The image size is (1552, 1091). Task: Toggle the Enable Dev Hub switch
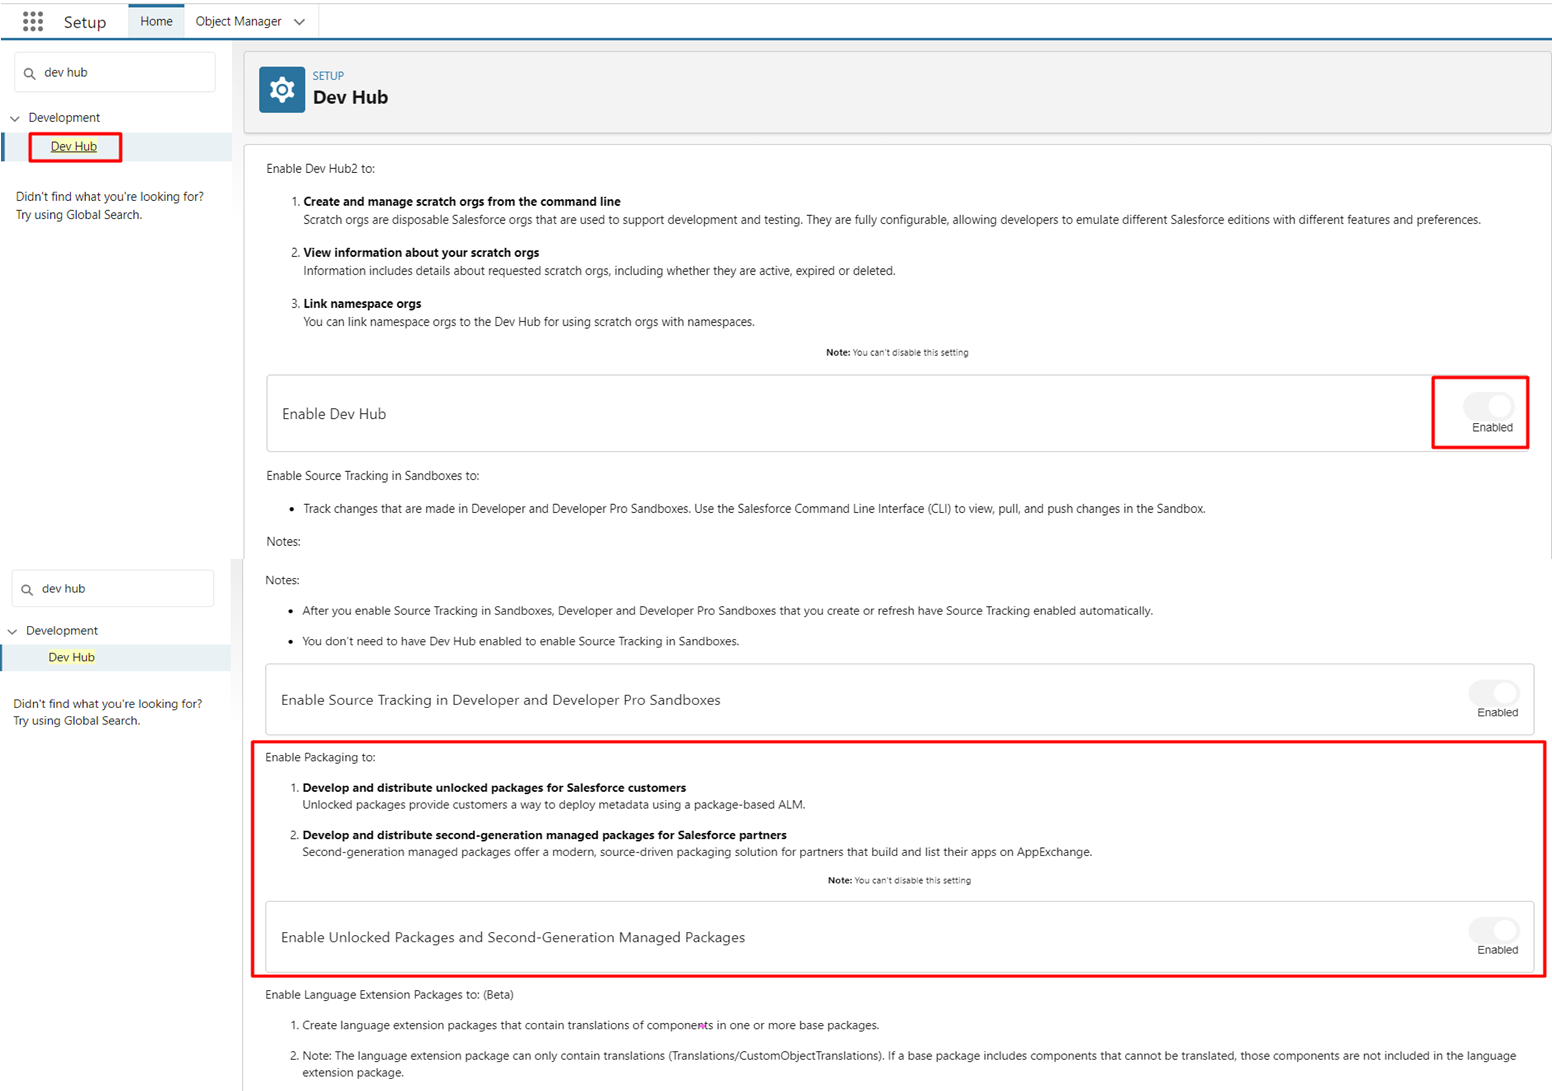(1489, 406)
